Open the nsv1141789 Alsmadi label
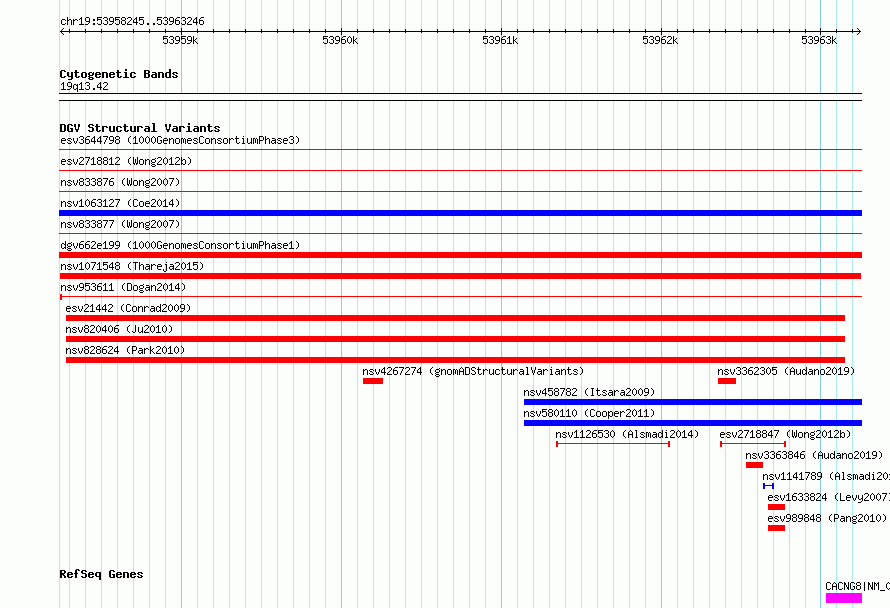Screen dimensions: 890x608 826,476
